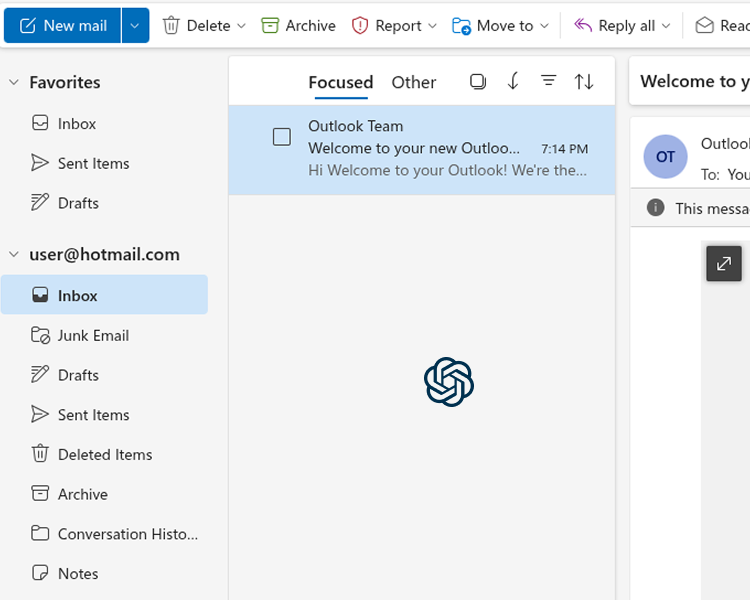The width and height of the screenshot is (750, 600).
Task: Open the Deleted Items trash folder
Action: [104, 454]
